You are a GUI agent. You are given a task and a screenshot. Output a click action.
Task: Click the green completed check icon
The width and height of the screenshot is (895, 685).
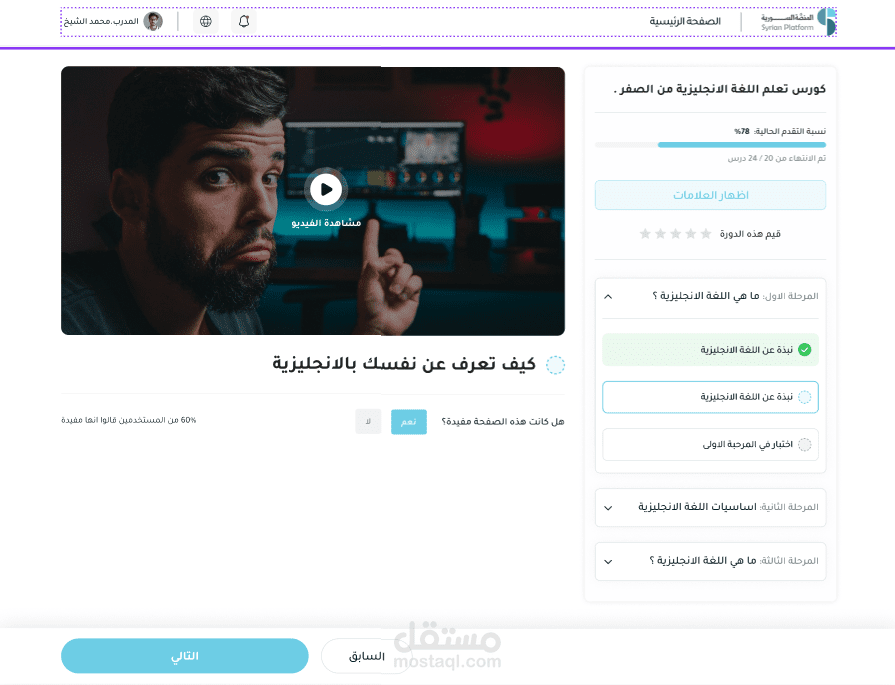click(804, 349)
